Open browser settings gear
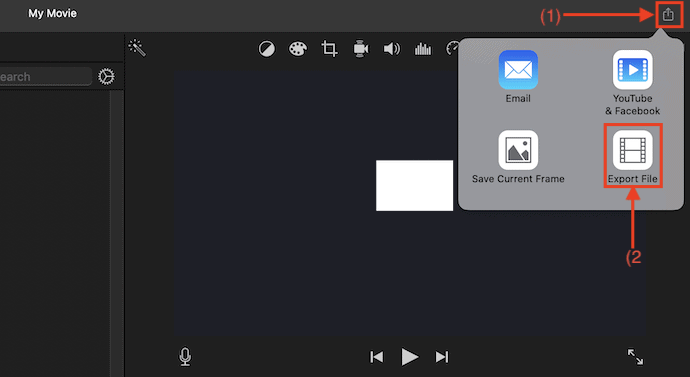This screenshot has width=690, height=377. [x=106, y=77]
